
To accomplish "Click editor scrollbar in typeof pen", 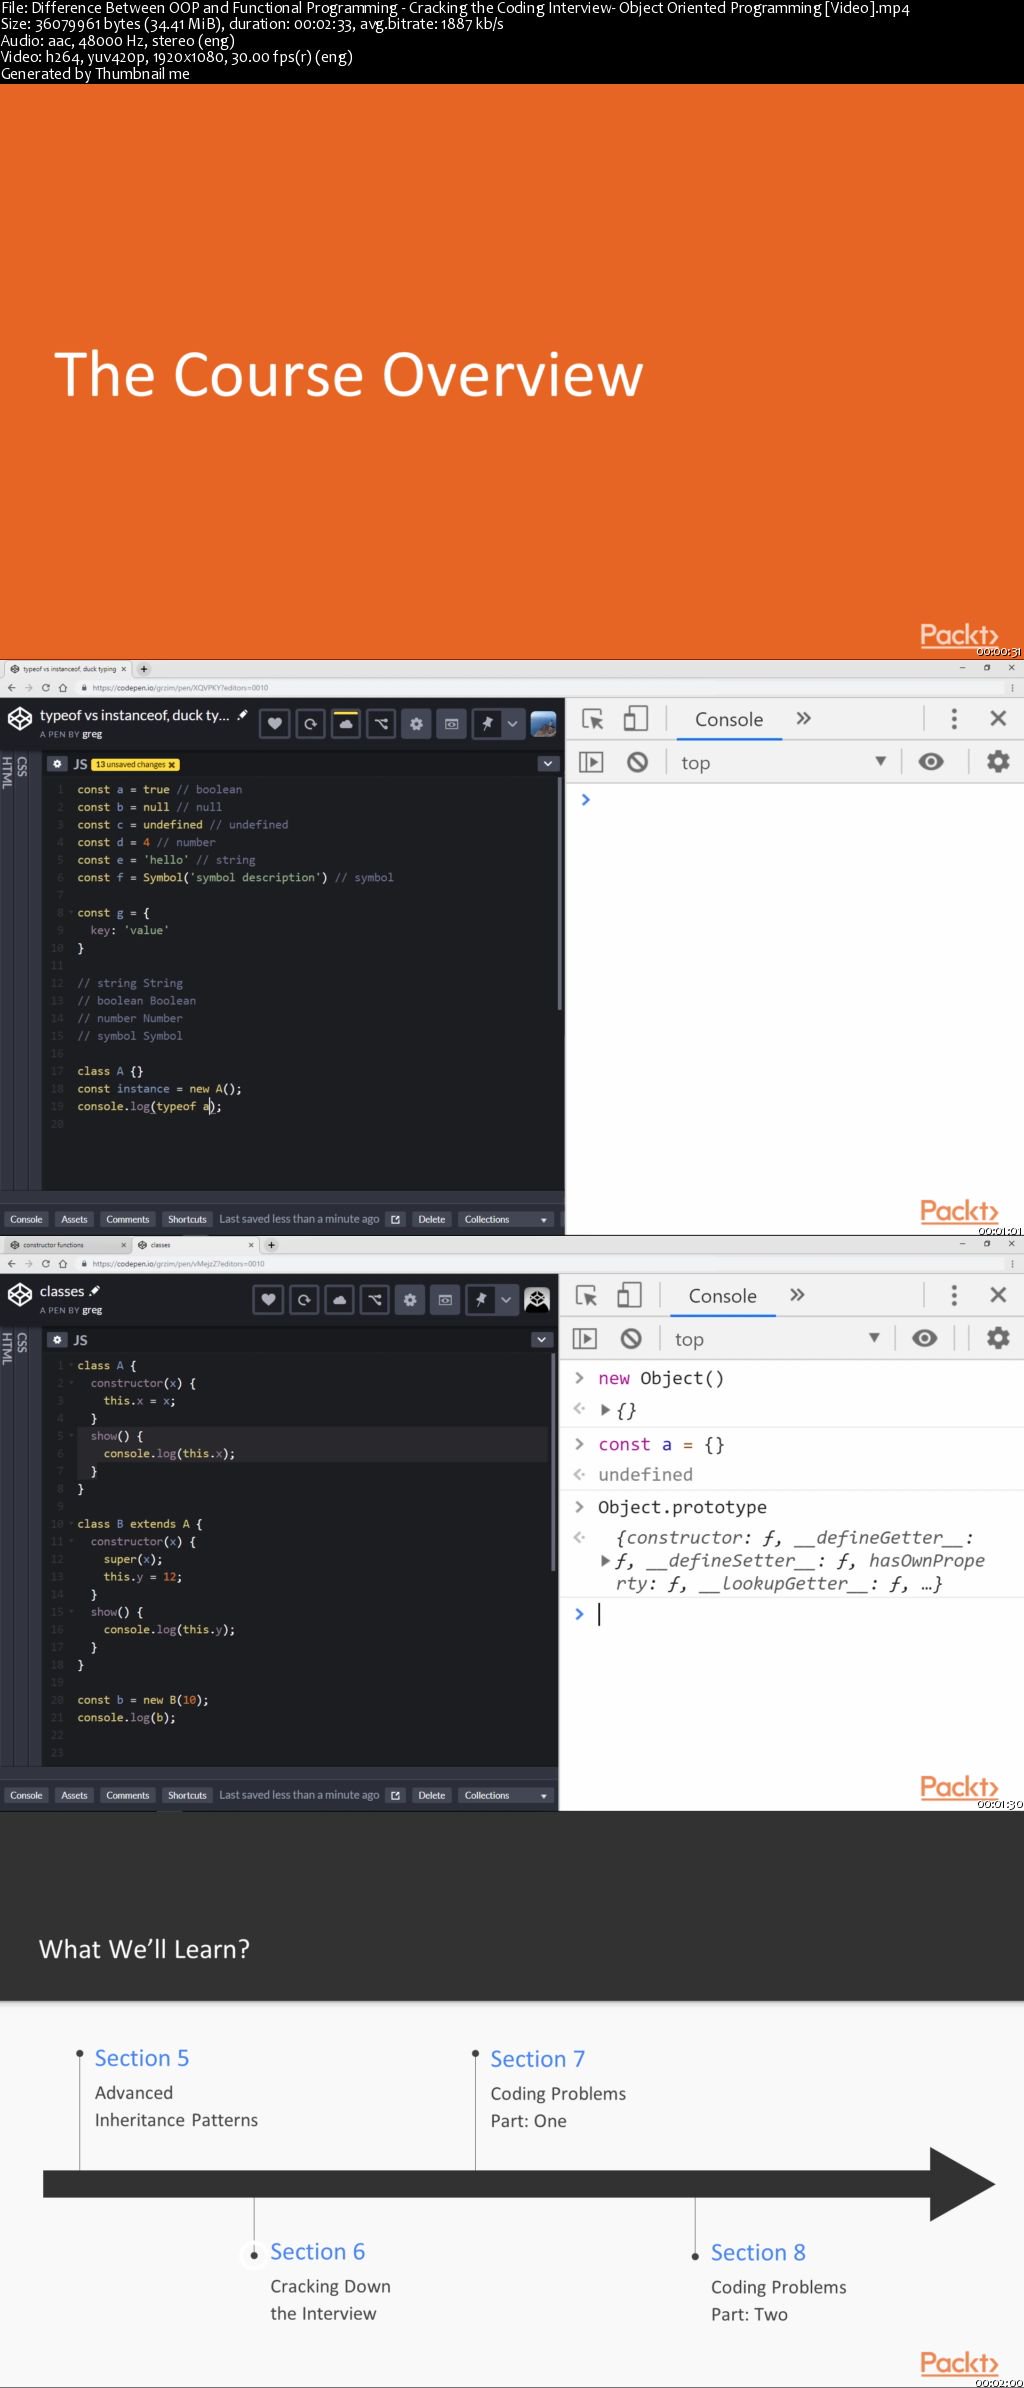I will pos(559,893).
